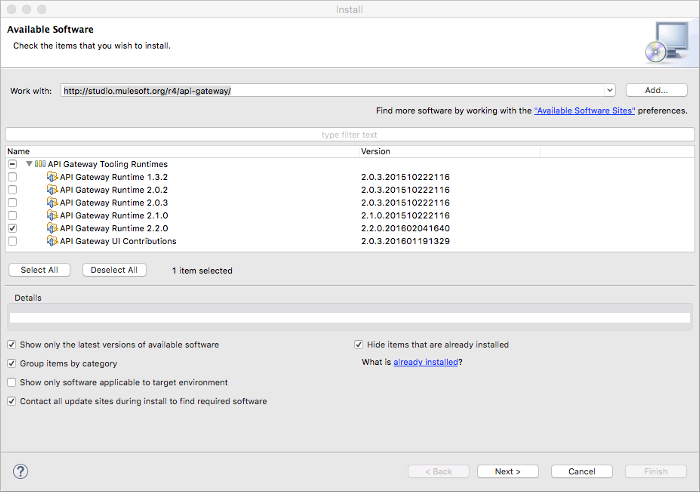
Task: Check API Gateway Runtime 2.1.0
Action: pos(12,215)
